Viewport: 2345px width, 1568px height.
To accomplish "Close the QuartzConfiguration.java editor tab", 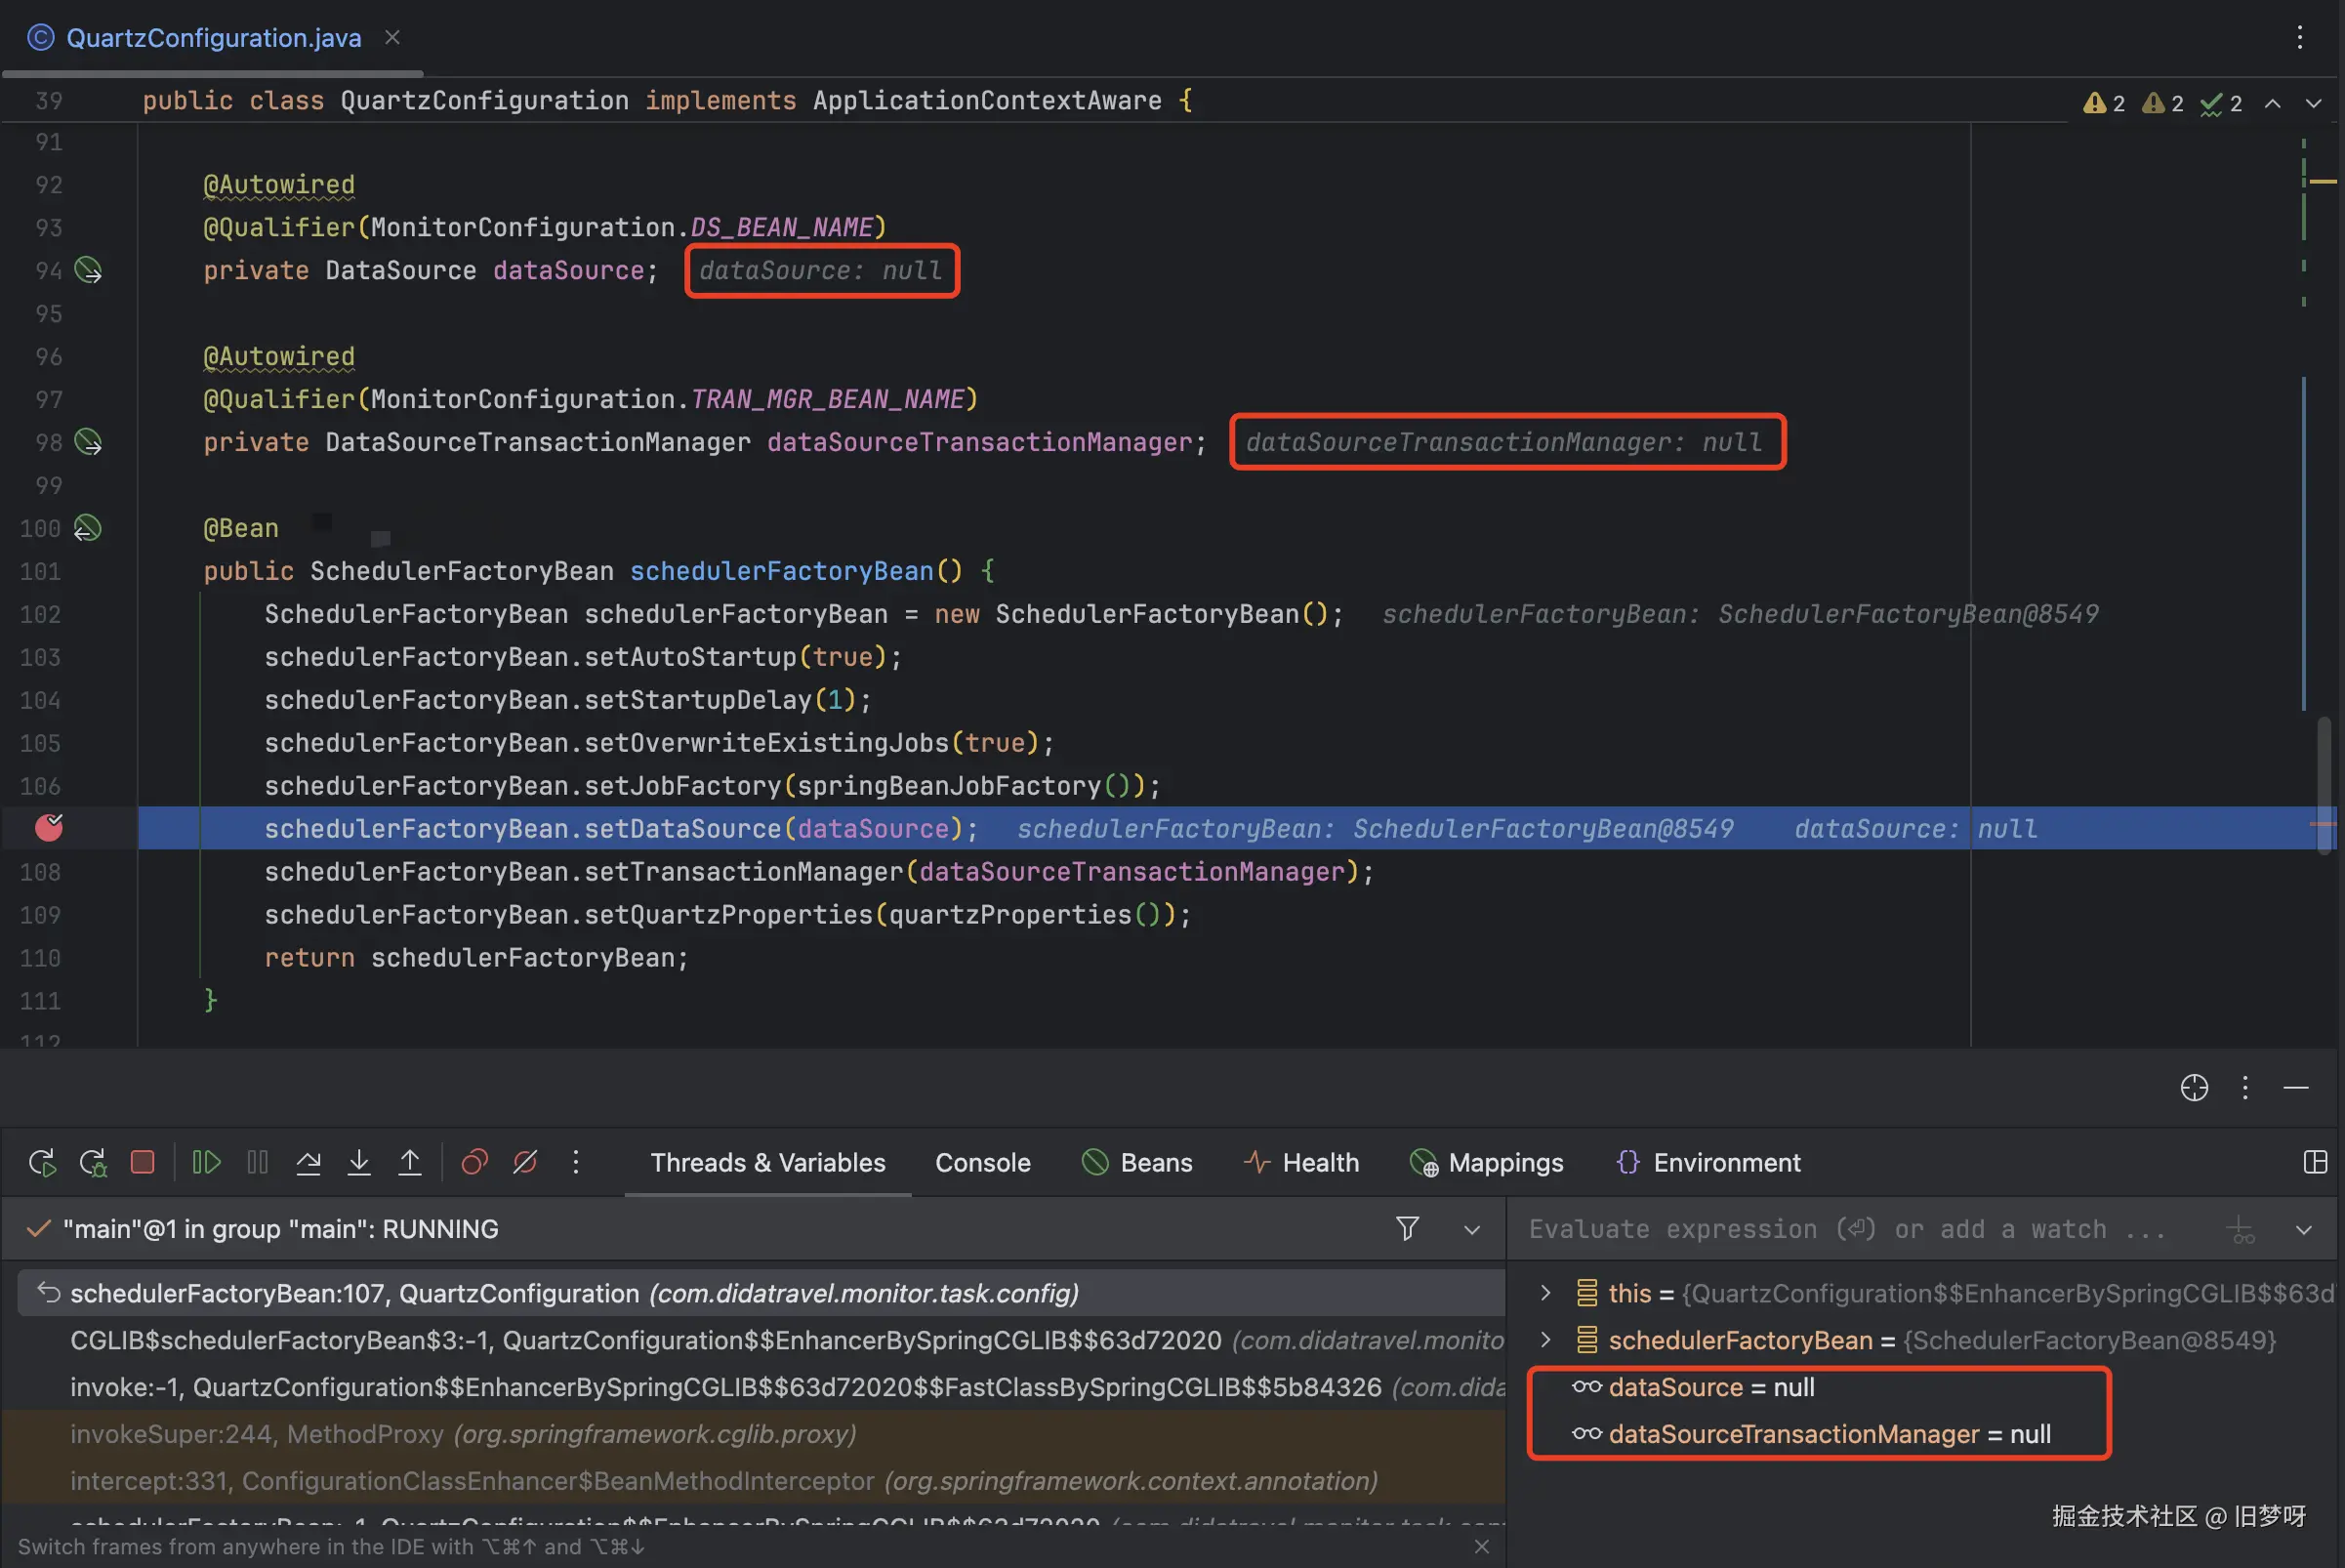I will tap(393, 37).
